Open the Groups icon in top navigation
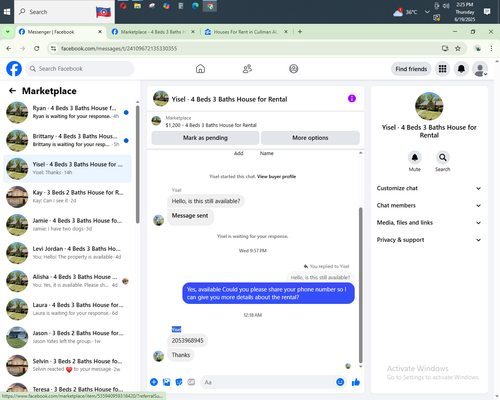This screenshot has height=400, width=500. pyautogui.click(x=294, y=69)
